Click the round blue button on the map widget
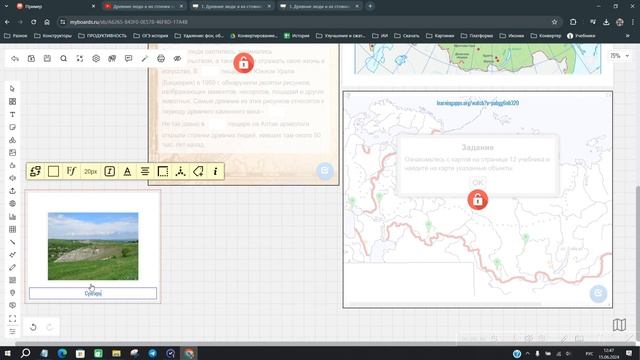This screenshot has width=640, height=360. [598, 293]
